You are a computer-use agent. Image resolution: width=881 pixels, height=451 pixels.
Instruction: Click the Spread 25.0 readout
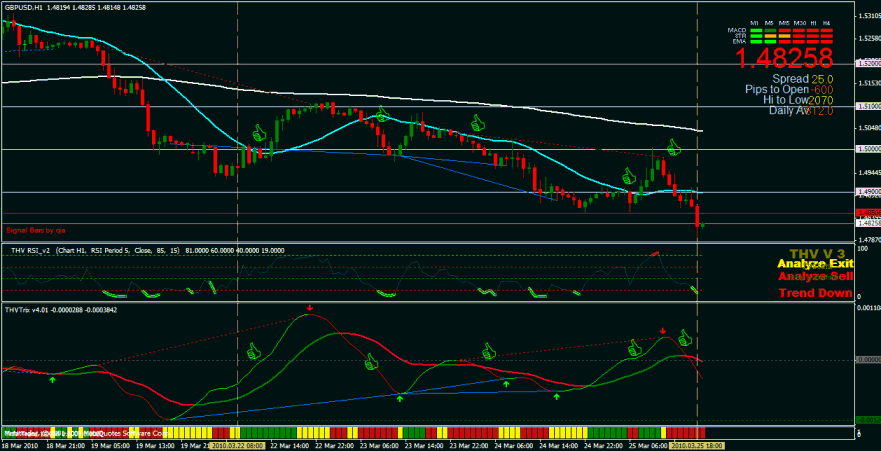click(x=803, y=78)
